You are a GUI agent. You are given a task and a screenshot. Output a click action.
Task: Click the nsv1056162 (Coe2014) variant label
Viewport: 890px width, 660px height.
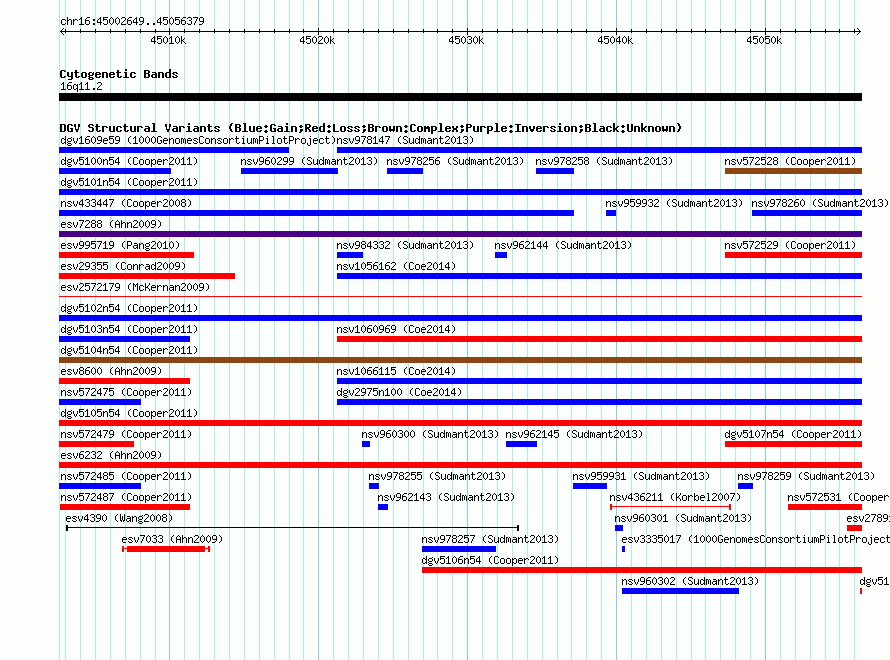click(x=396, y=266)
